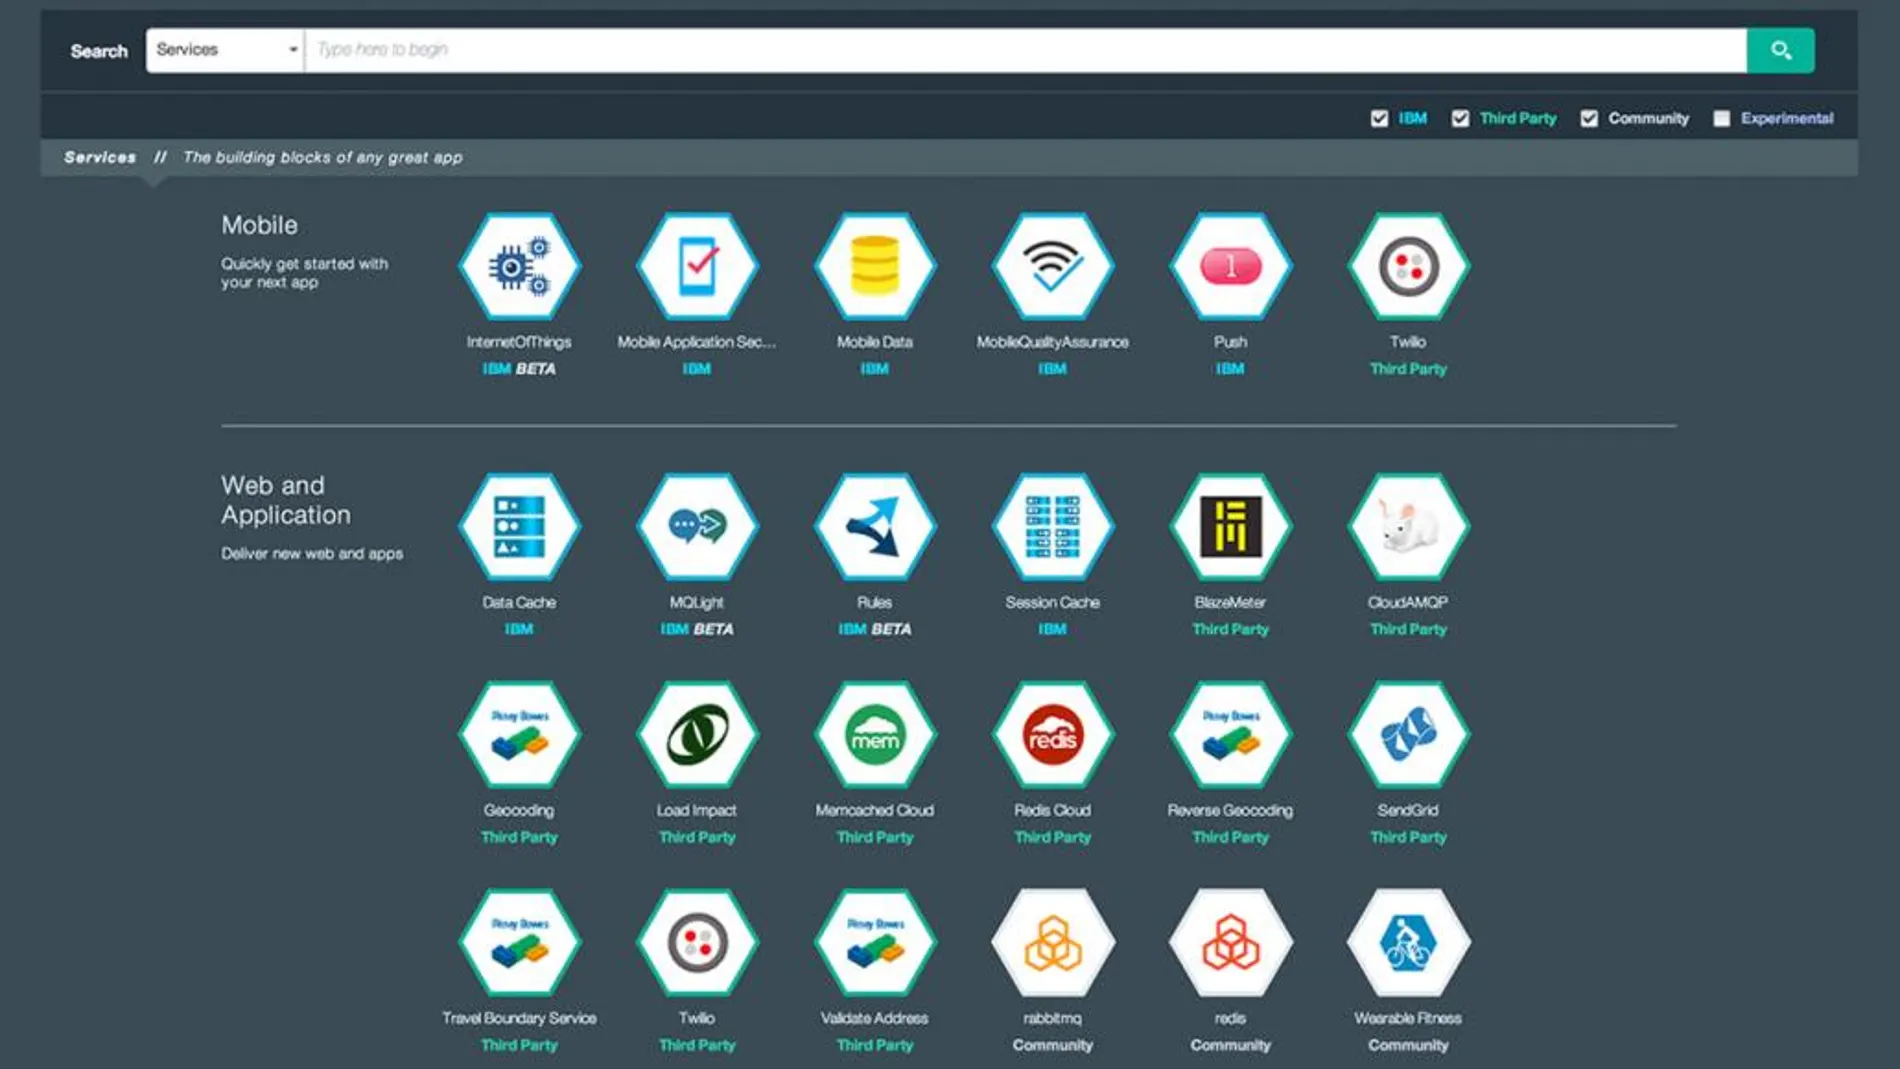Click the Redis Cloud name label
1900x1069 pixels.
[x=1052, y=810]
